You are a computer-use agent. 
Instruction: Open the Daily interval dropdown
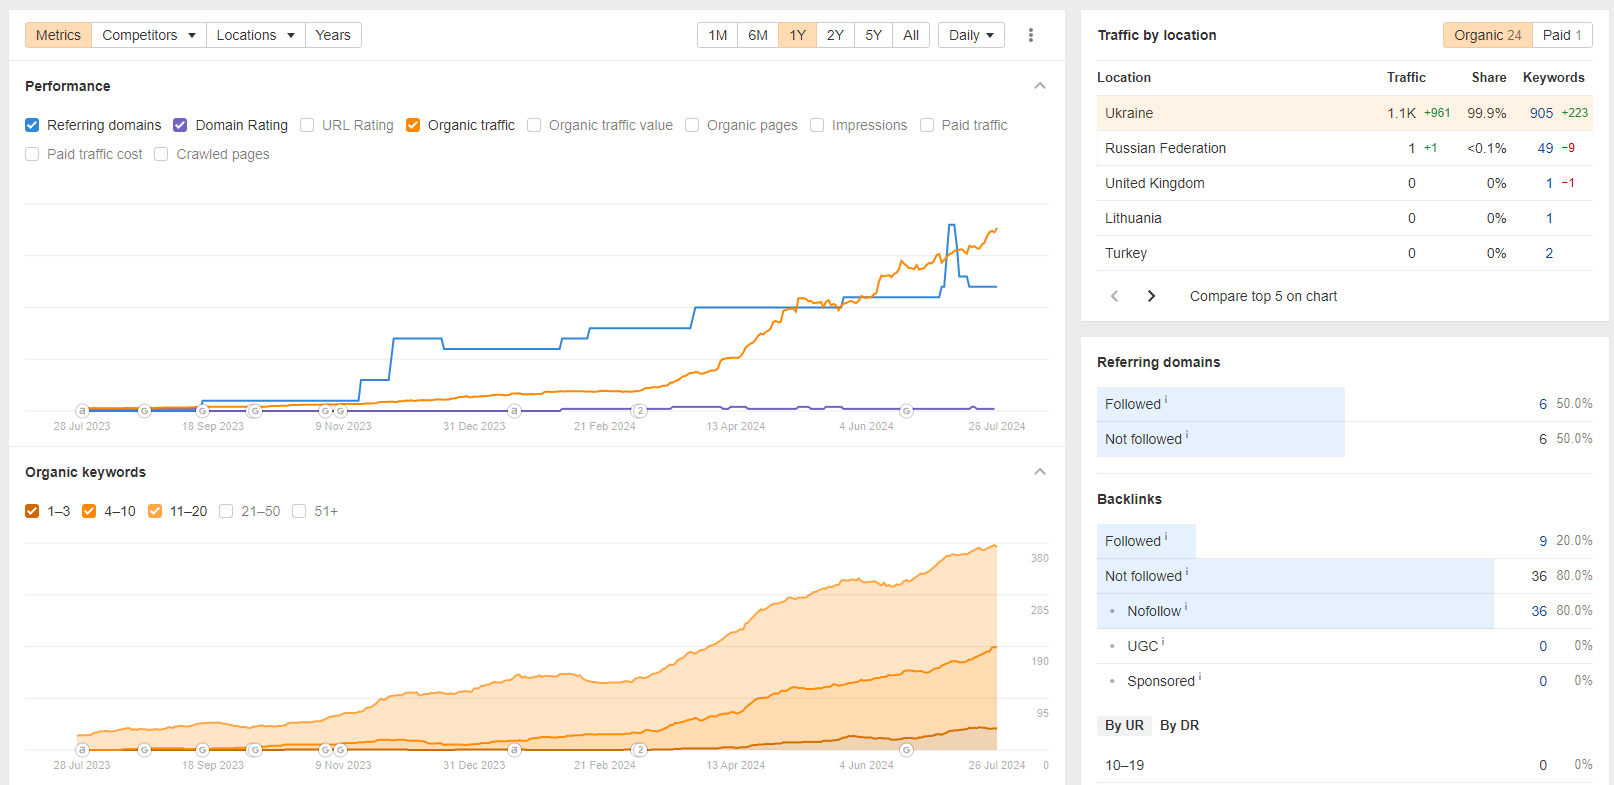coord(971,35)
